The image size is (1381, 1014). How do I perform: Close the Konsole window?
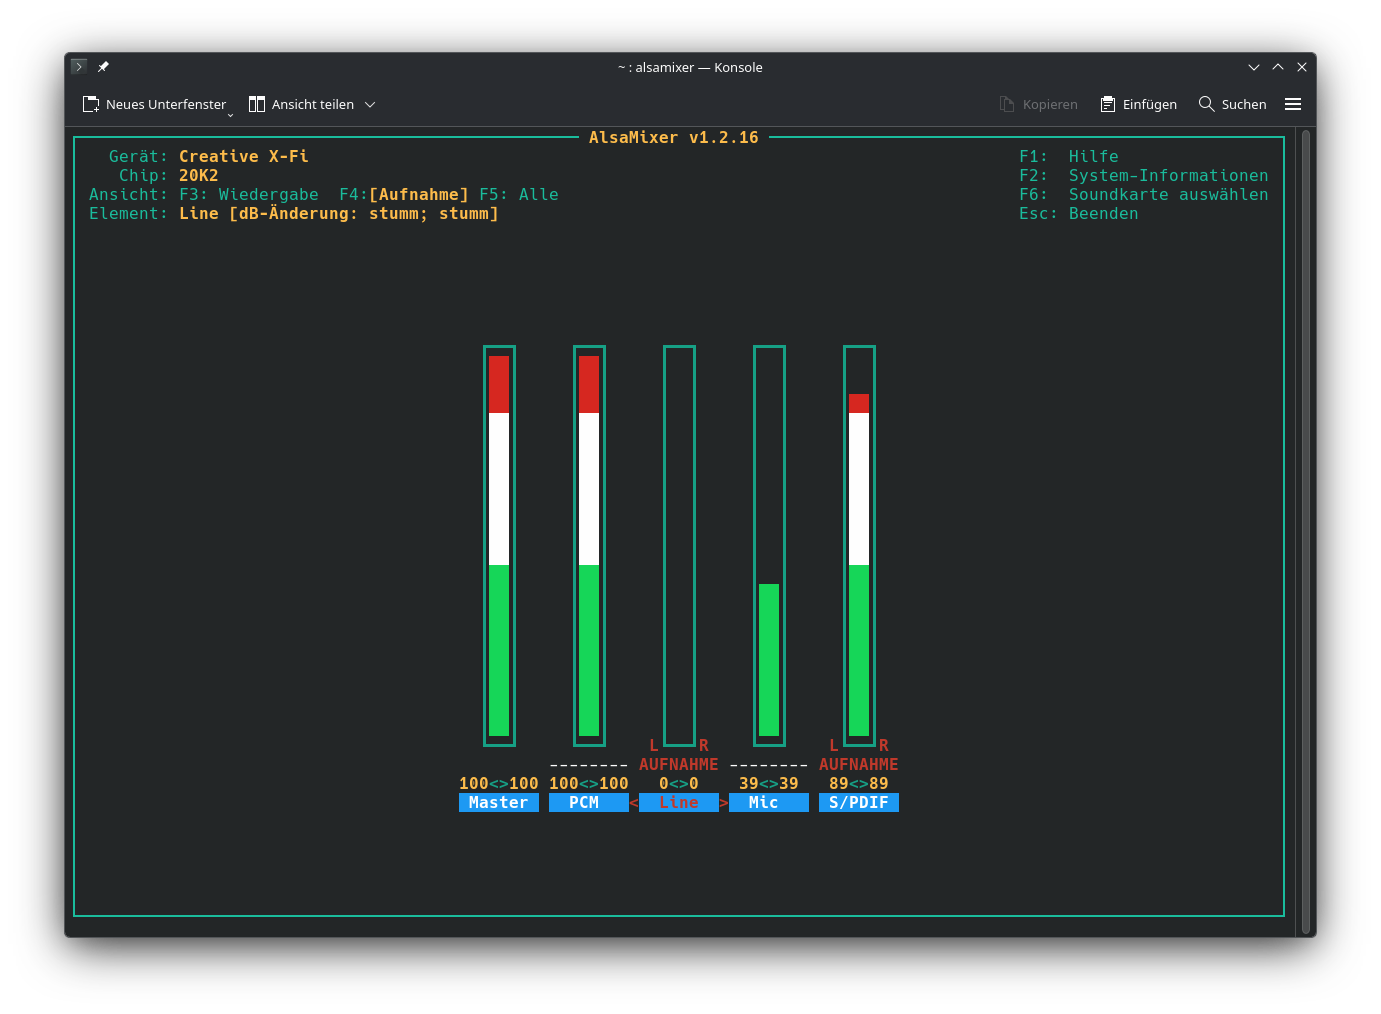click(x=1302, y=67)
